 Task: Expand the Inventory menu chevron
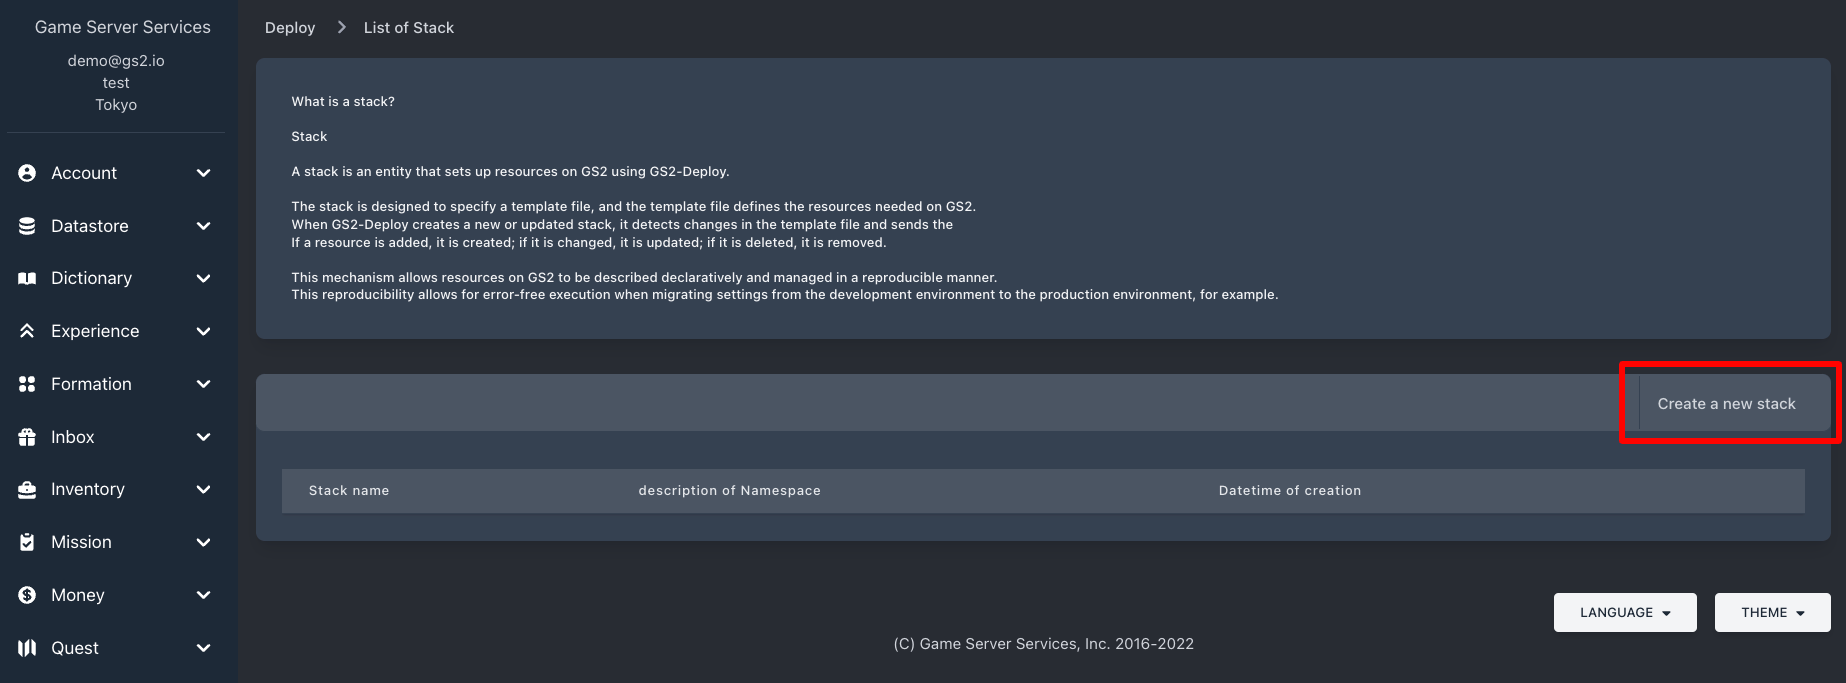pyautogui.click(x=204, y=489)
